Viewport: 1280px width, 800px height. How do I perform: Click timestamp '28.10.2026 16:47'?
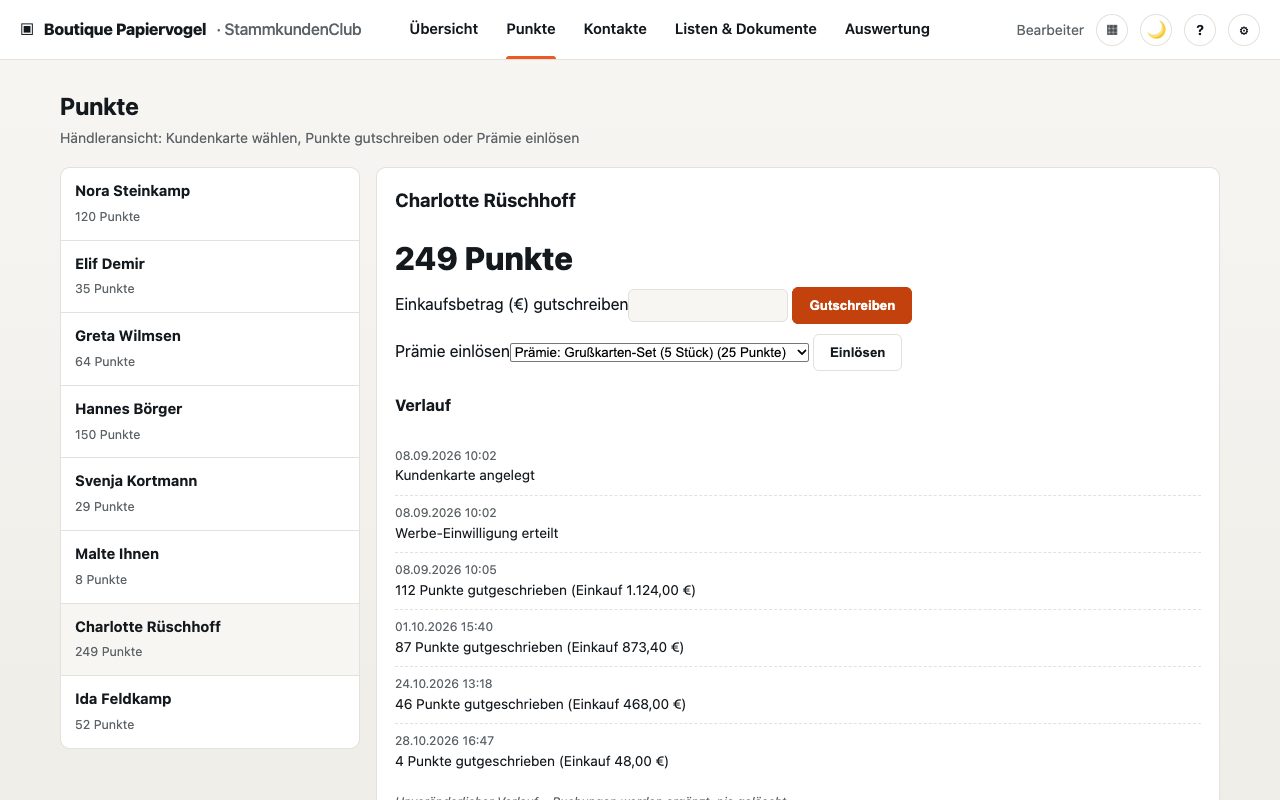[x=444, y=741]
